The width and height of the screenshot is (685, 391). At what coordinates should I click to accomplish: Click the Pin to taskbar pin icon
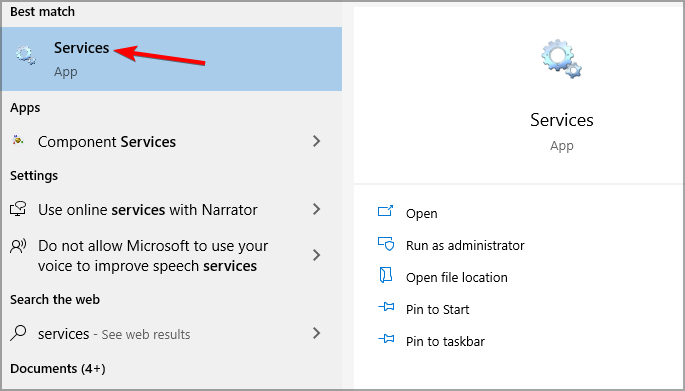pos(386,339)
